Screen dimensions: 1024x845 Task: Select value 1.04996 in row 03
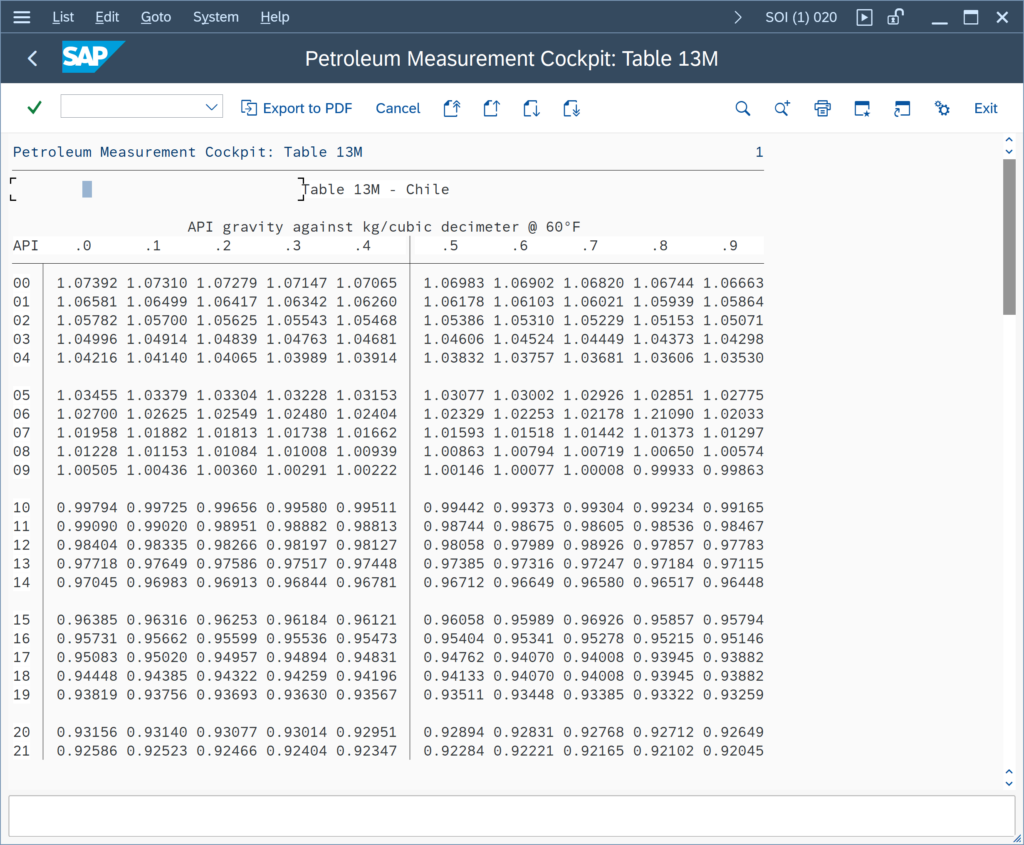pos(87,340)
